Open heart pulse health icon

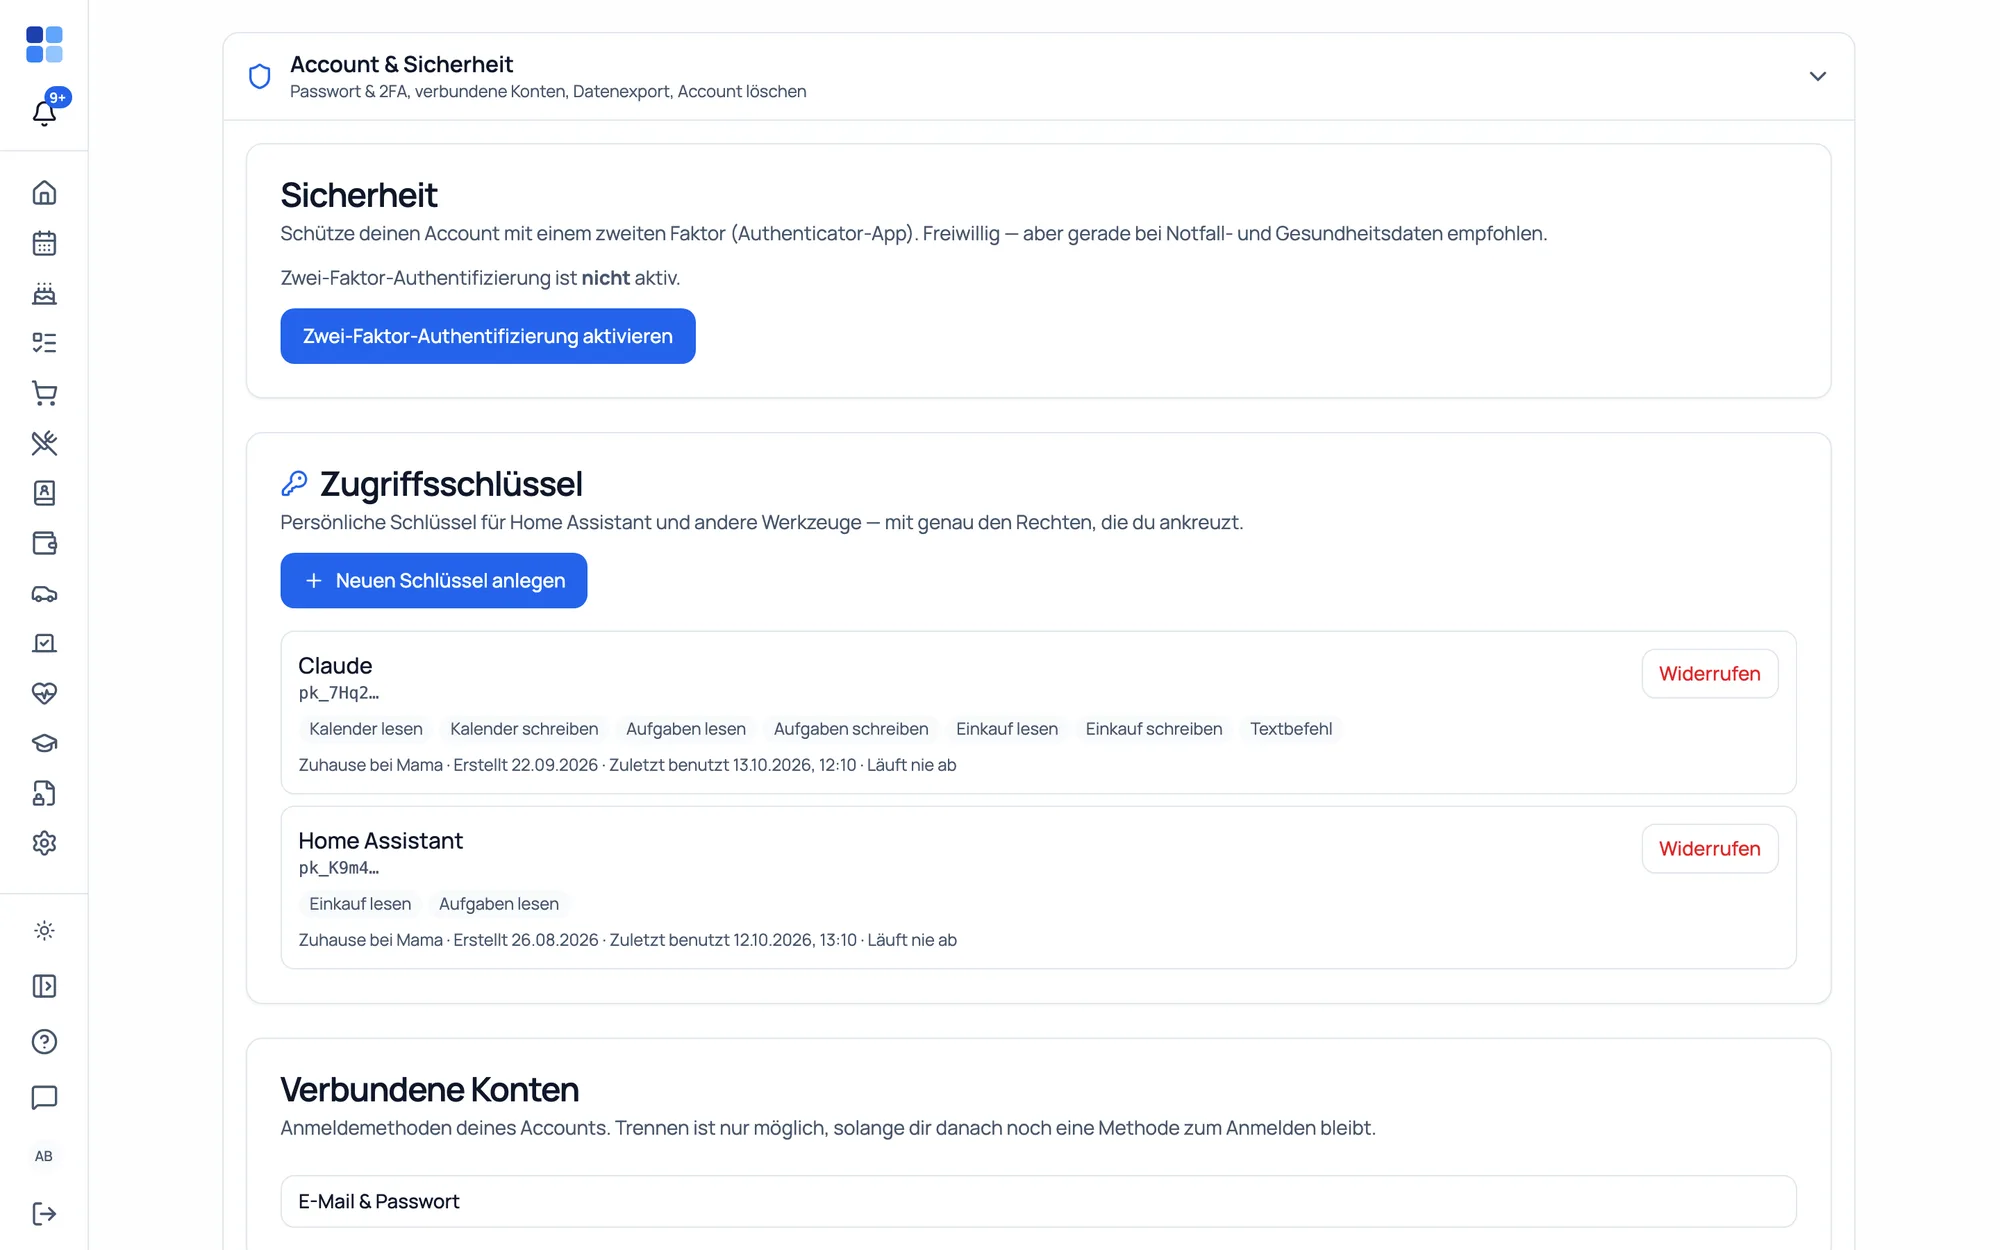[44, 693]
